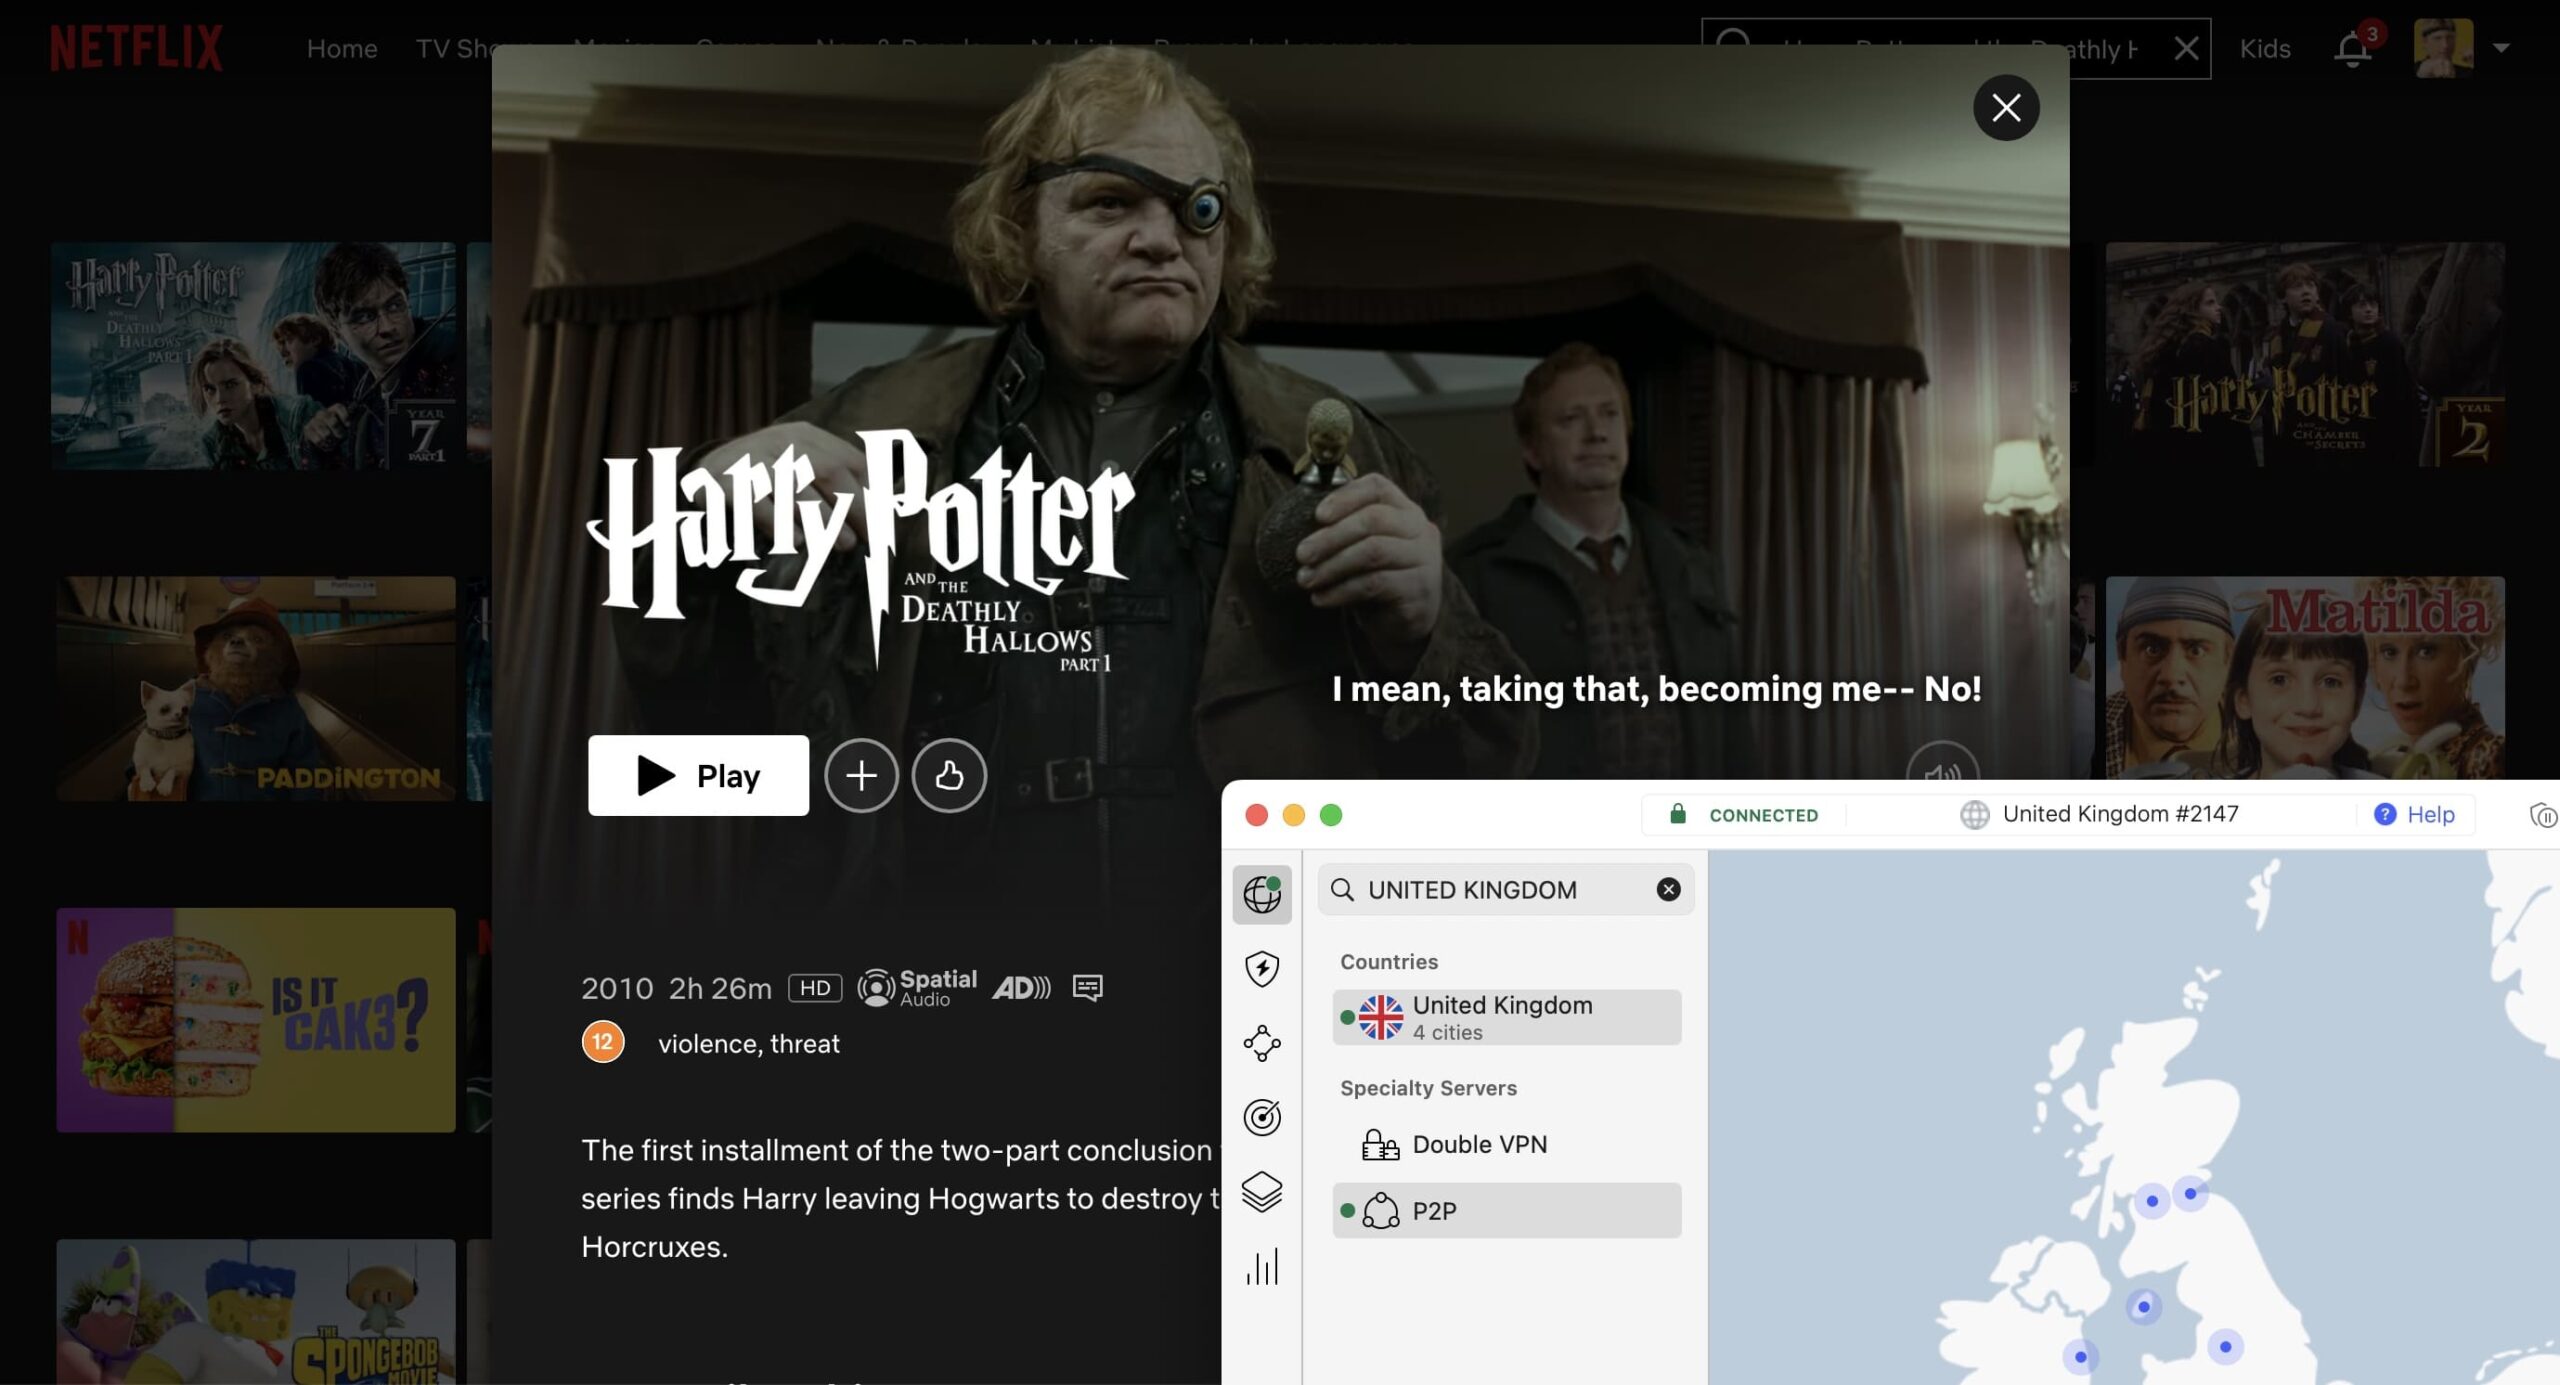2560x1385 pixels.
Task: Give Deathly Hallows a thumbs up
Action: coord(949,775)
